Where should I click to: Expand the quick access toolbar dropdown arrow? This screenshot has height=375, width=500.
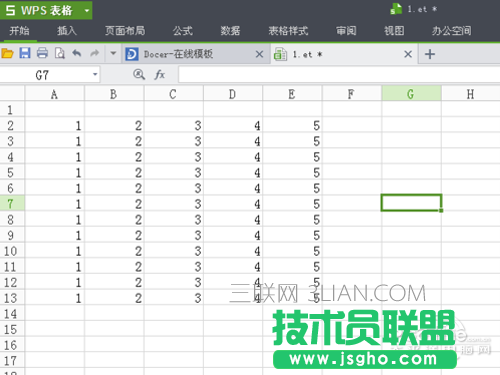click(x=113, y=53)
